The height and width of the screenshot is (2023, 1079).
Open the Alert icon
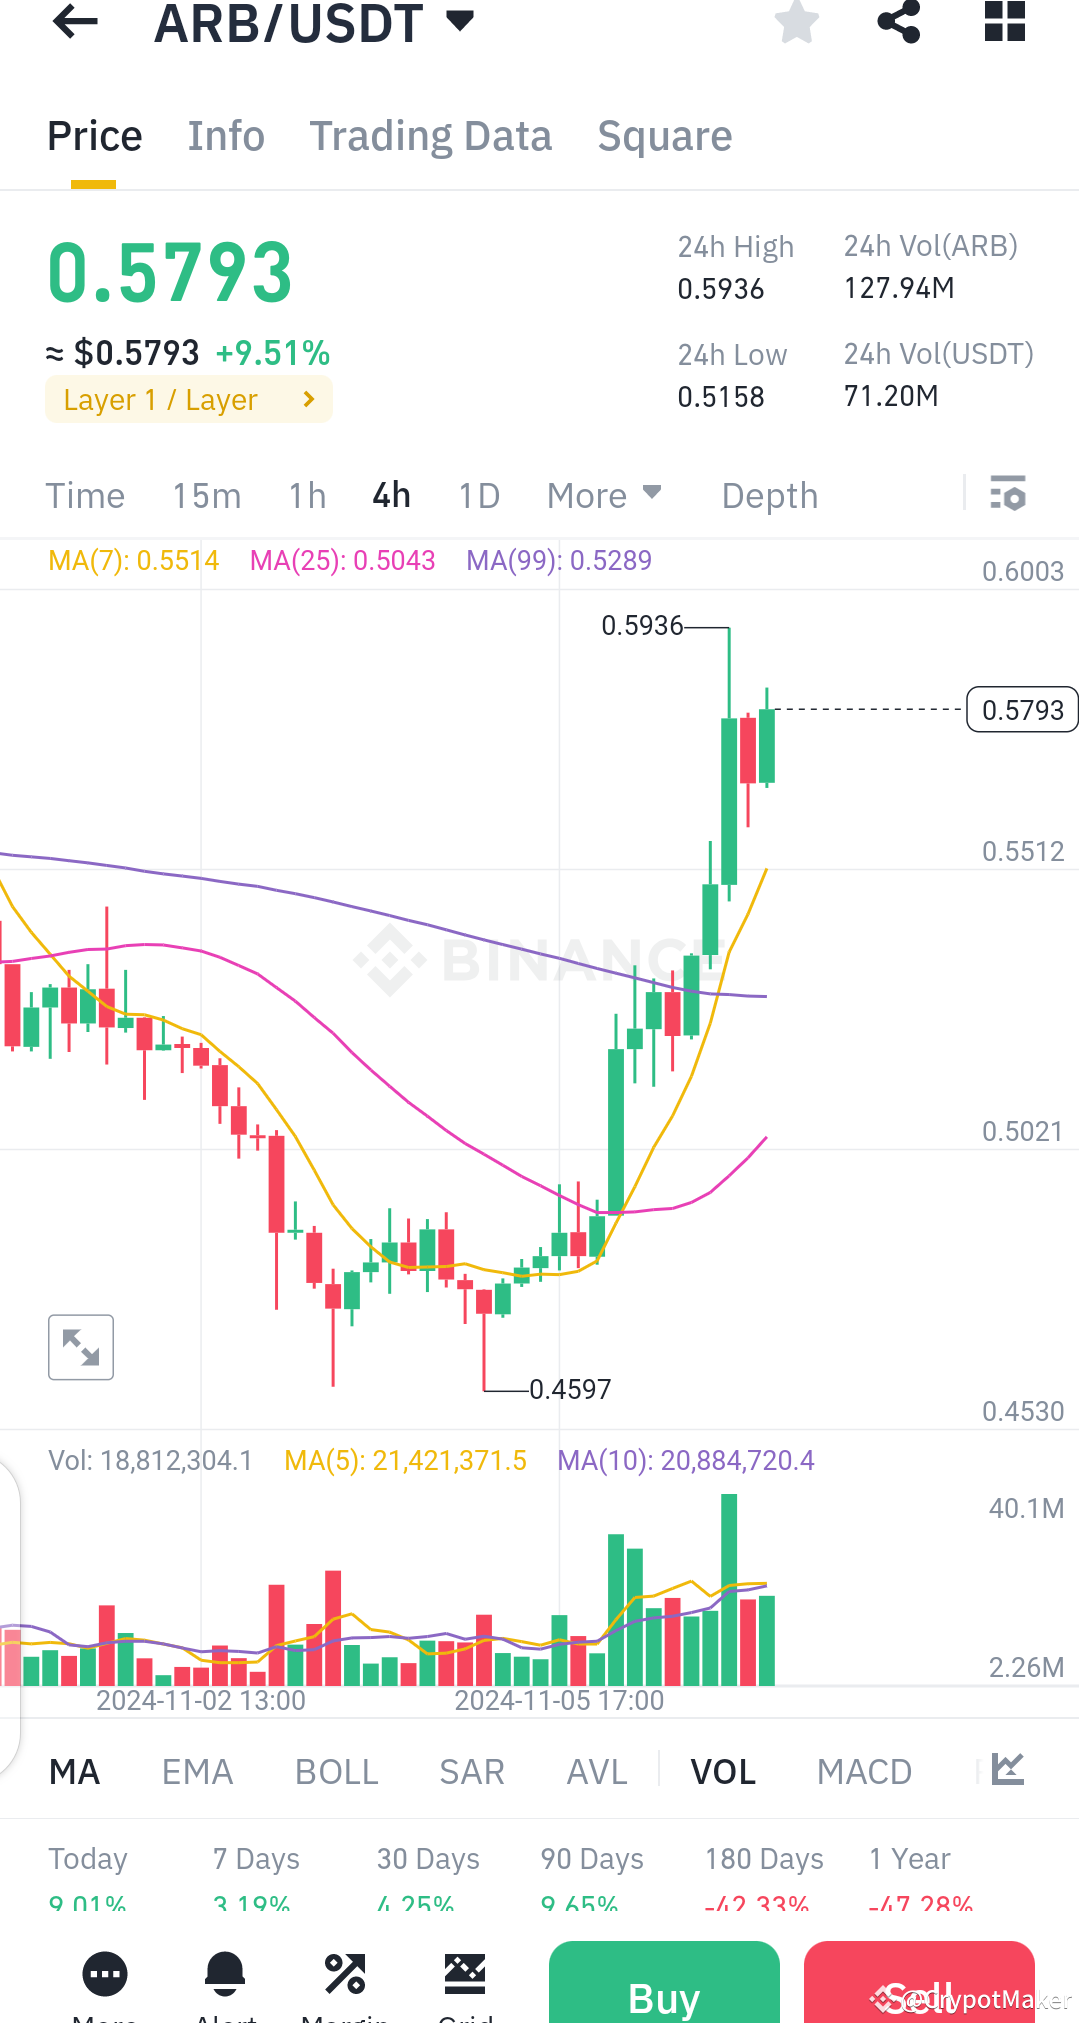pyautogui.click(x=225, y=1975)
